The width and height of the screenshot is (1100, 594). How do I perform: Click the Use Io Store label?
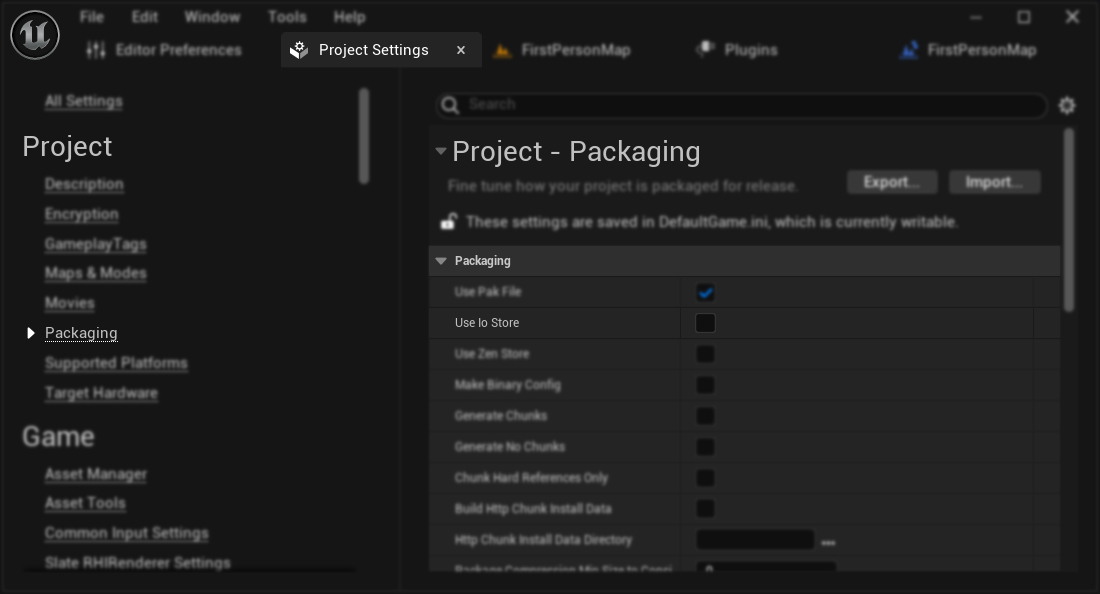(x=487, y=323)
